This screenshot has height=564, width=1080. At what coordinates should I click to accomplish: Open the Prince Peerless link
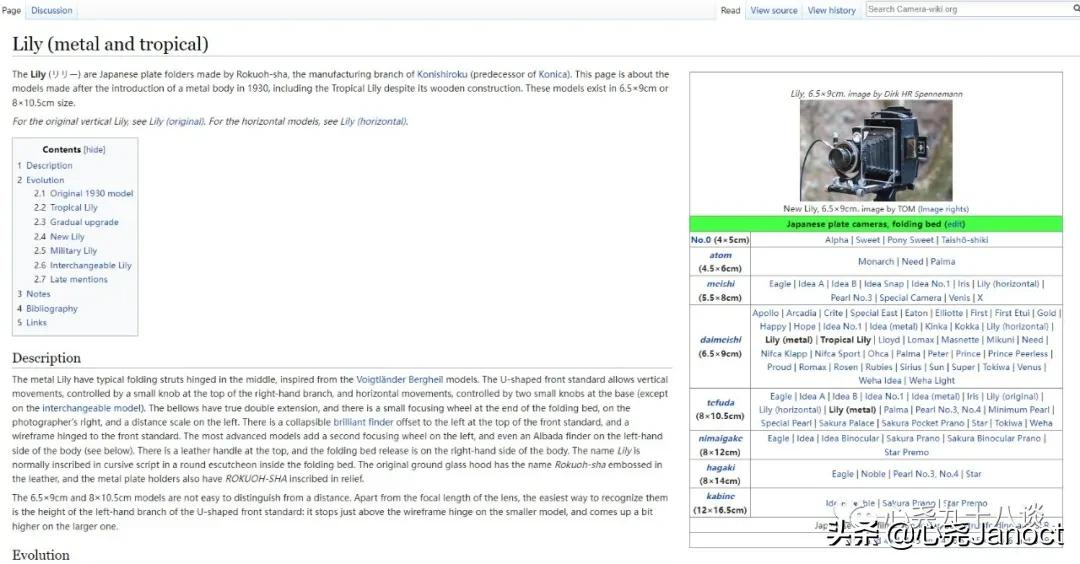point(1017,353)
